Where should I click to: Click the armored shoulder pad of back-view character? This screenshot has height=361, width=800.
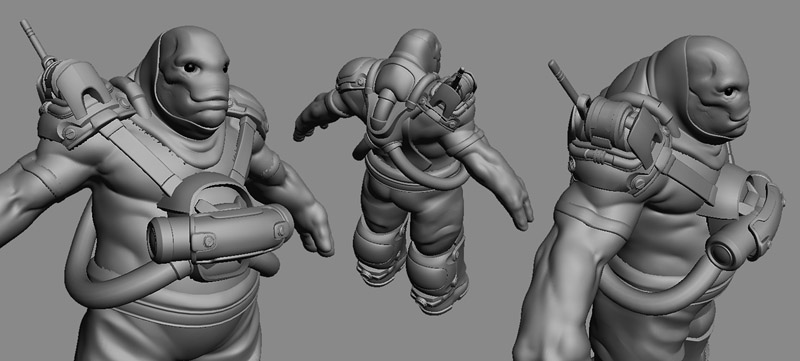[x=355, y=76]
